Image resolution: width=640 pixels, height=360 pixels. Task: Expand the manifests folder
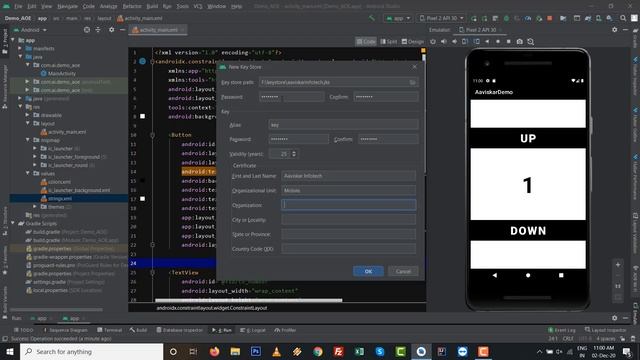tap(20, 48)
